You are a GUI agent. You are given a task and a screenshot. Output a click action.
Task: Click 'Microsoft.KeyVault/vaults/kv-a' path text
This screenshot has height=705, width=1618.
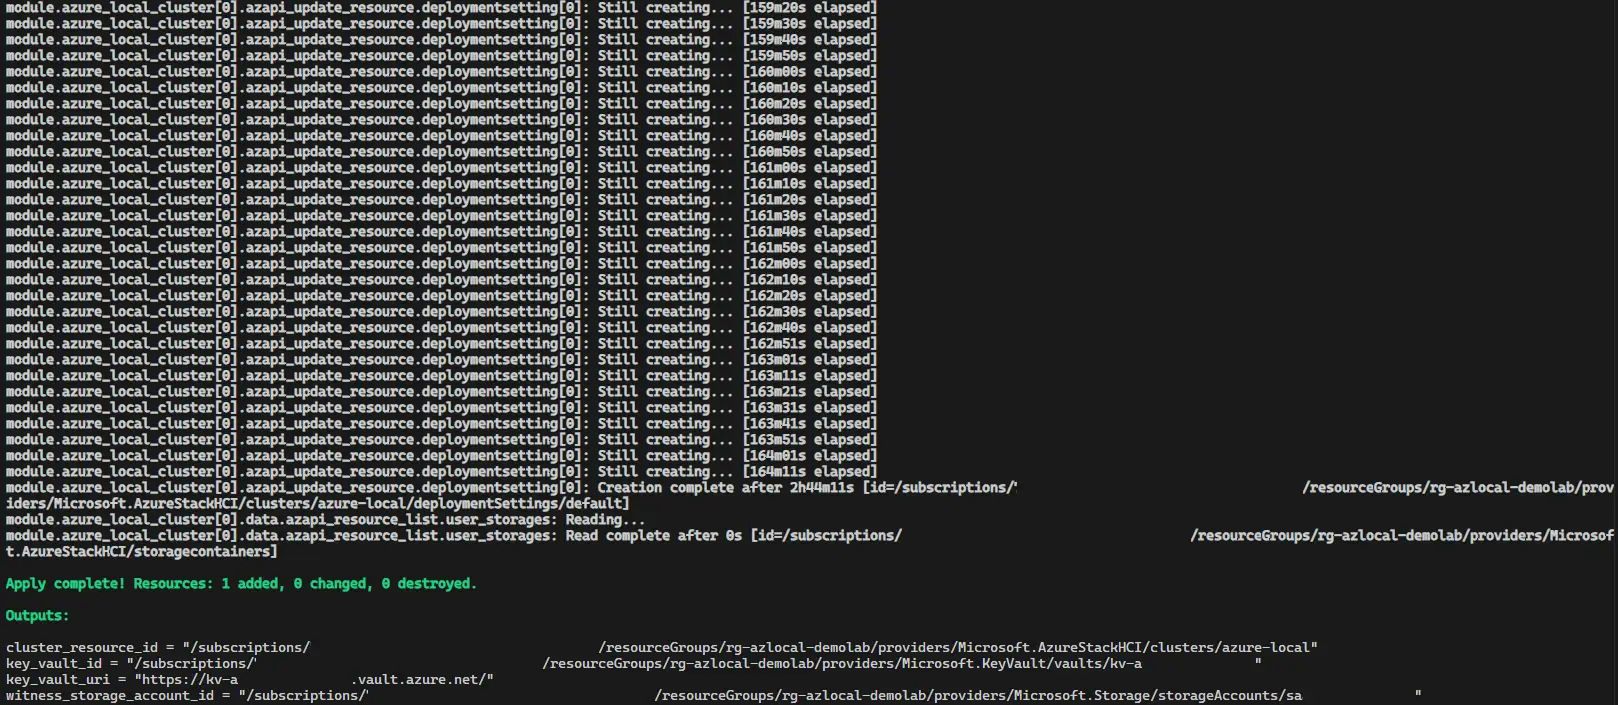tap(1021, 663)
